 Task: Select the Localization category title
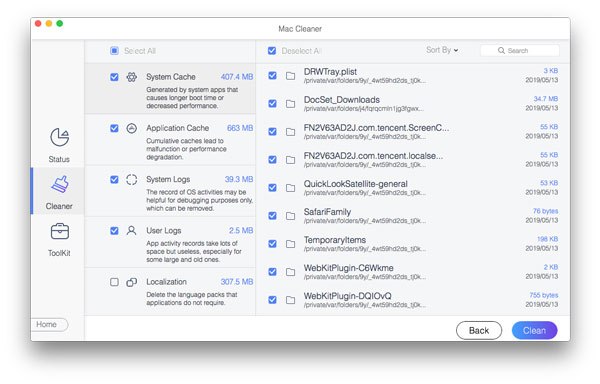(x=166, y=282)
